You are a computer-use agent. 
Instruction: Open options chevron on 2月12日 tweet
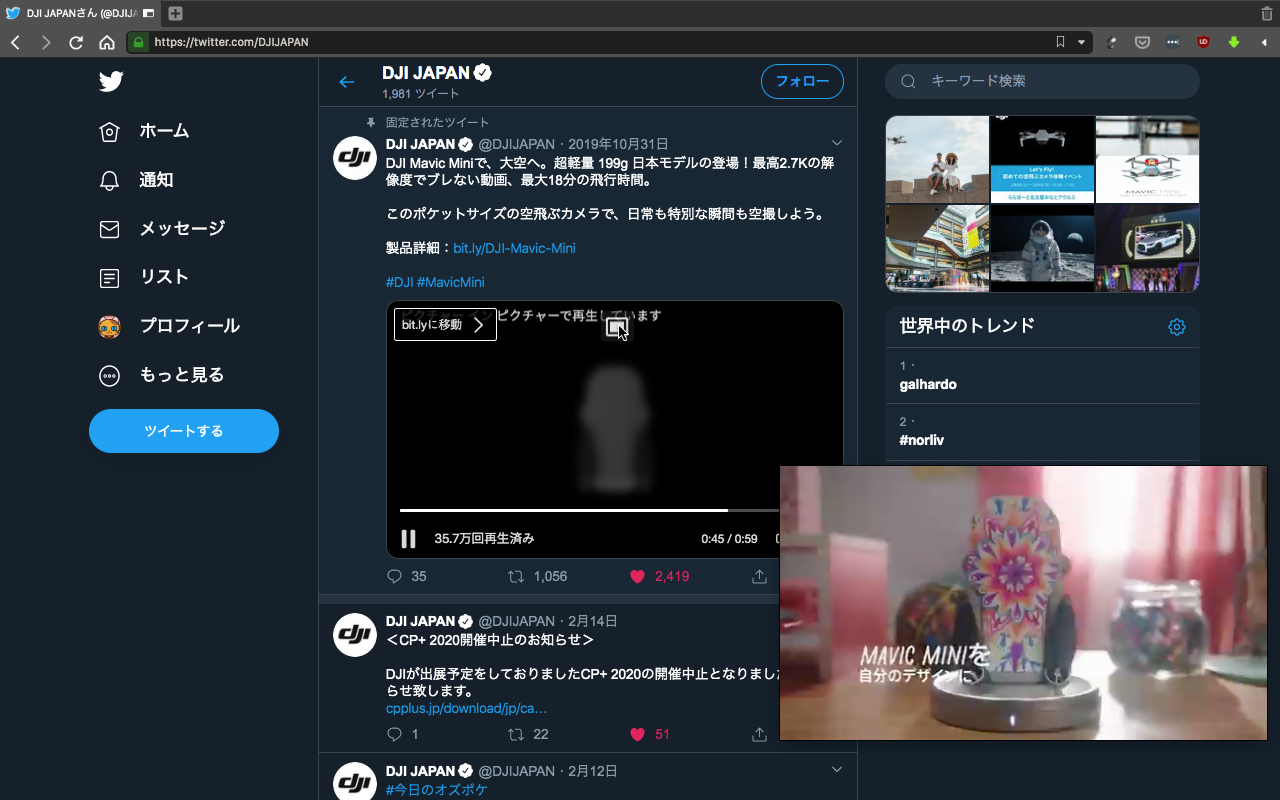tap(837, 770)
